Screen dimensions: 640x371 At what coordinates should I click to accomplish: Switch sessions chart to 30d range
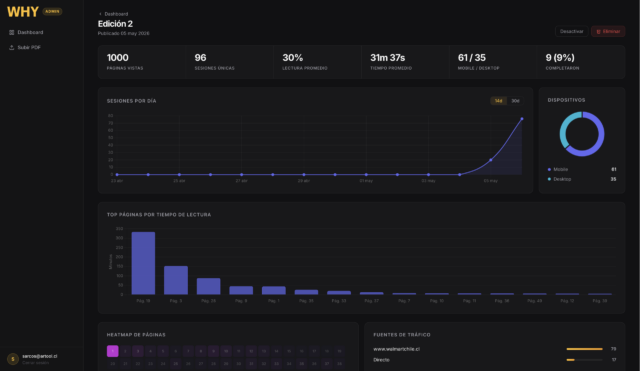tap(516, 101)
